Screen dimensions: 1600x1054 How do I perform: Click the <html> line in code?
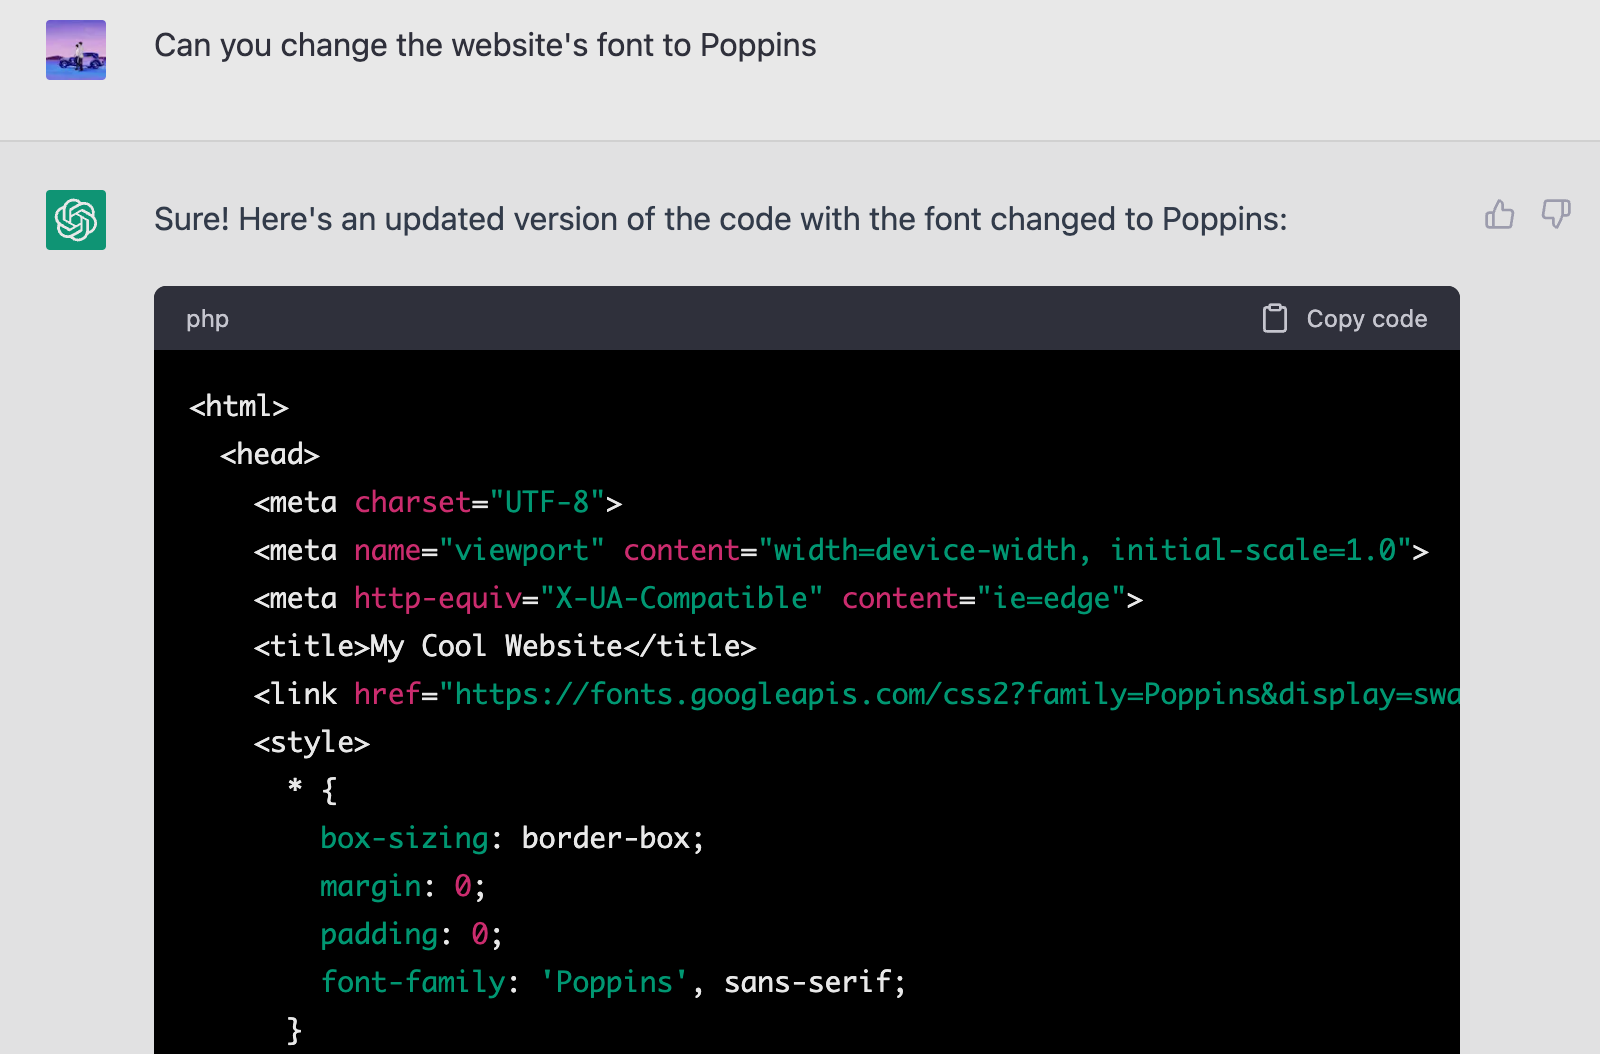[x=239, y=406]
